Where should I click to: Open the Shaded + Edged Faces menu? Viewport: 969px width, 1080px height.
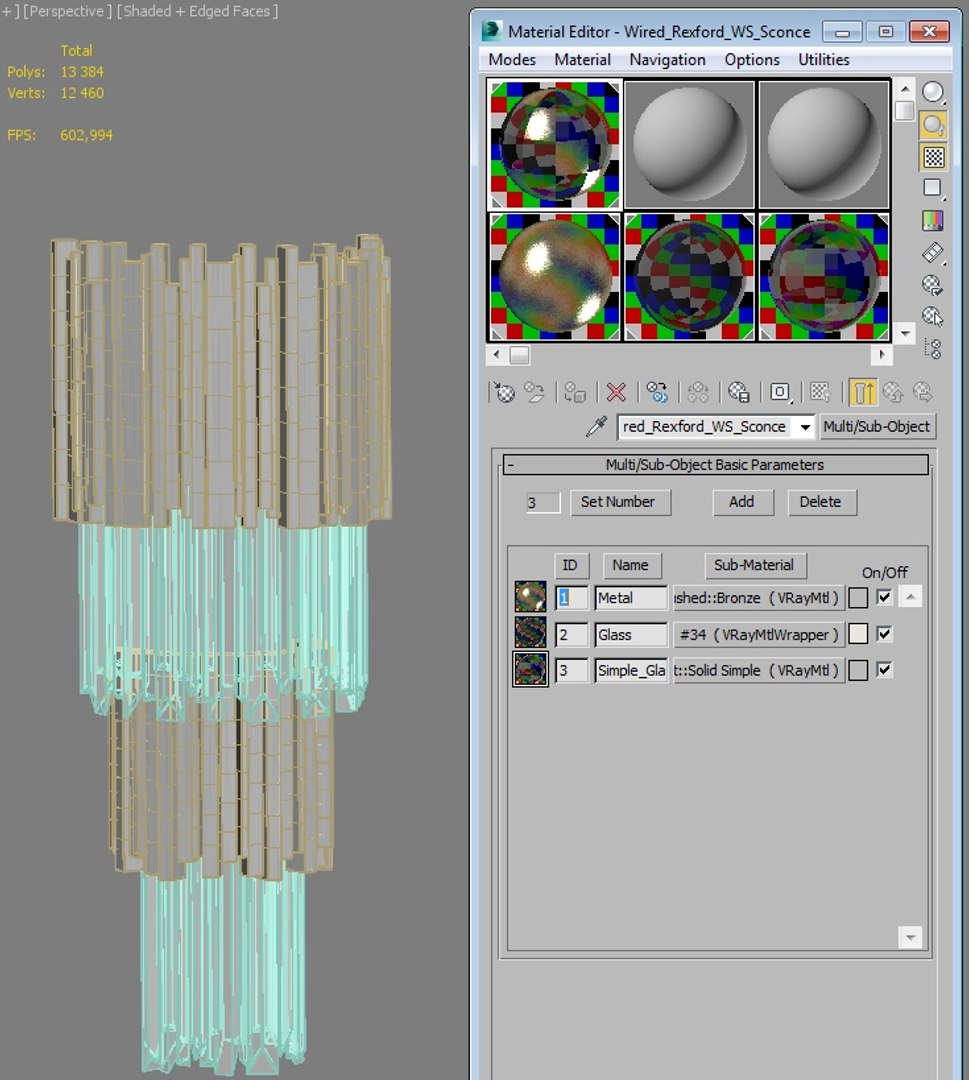[197, 11]
